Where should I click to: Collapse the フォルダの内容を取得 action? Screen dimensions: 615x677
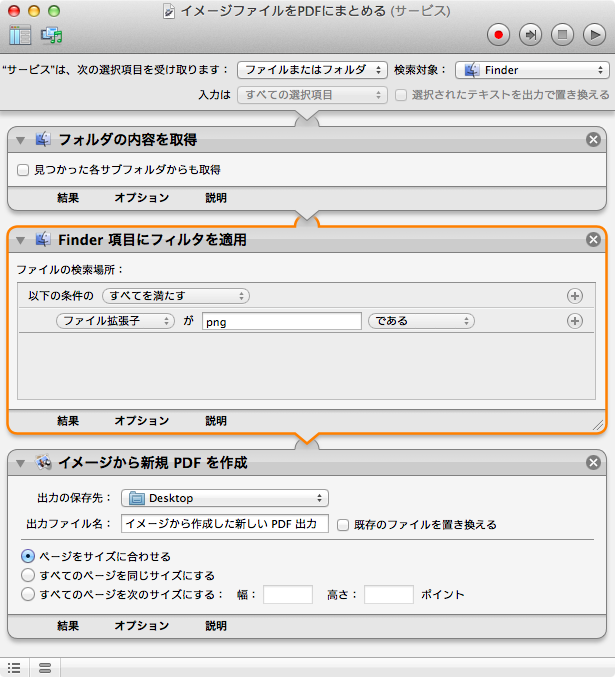20,140
